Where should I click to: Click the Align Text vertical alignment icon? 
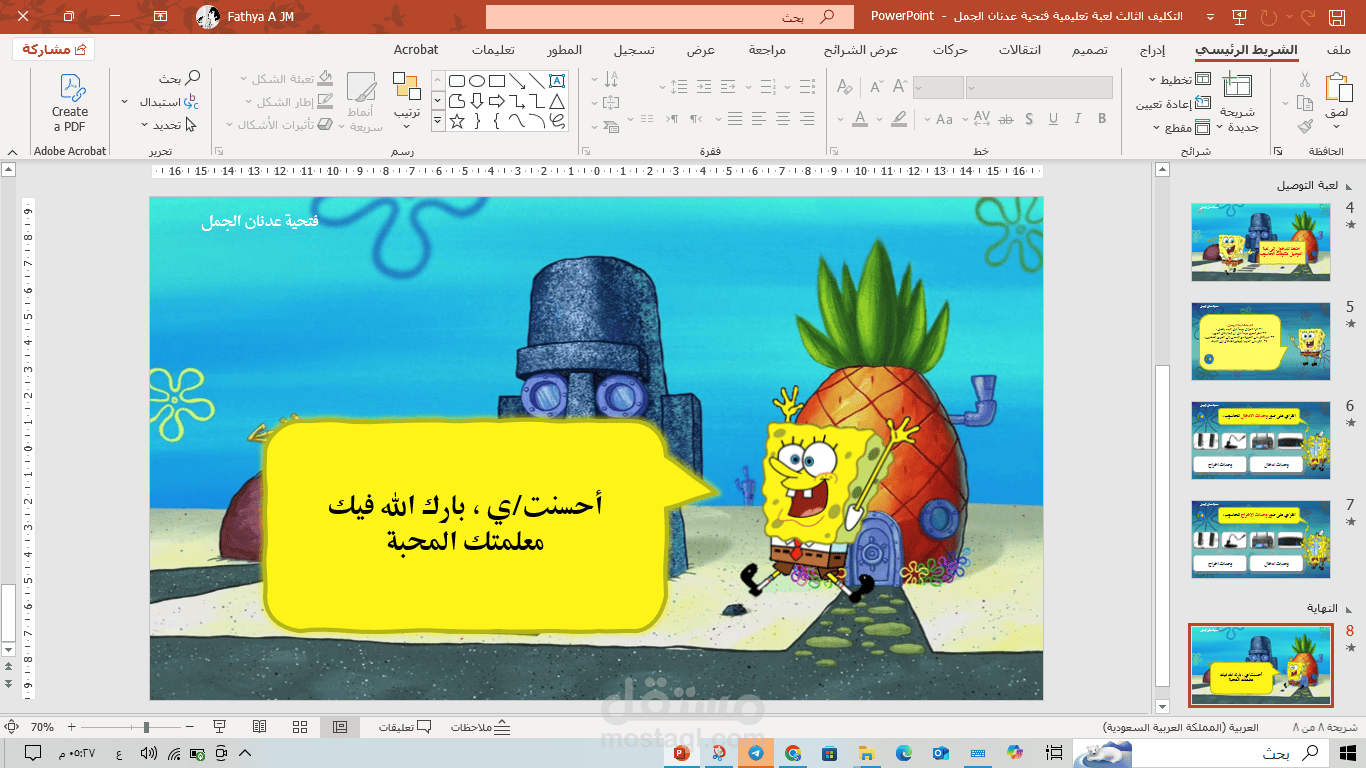click(x=611, y=103)
